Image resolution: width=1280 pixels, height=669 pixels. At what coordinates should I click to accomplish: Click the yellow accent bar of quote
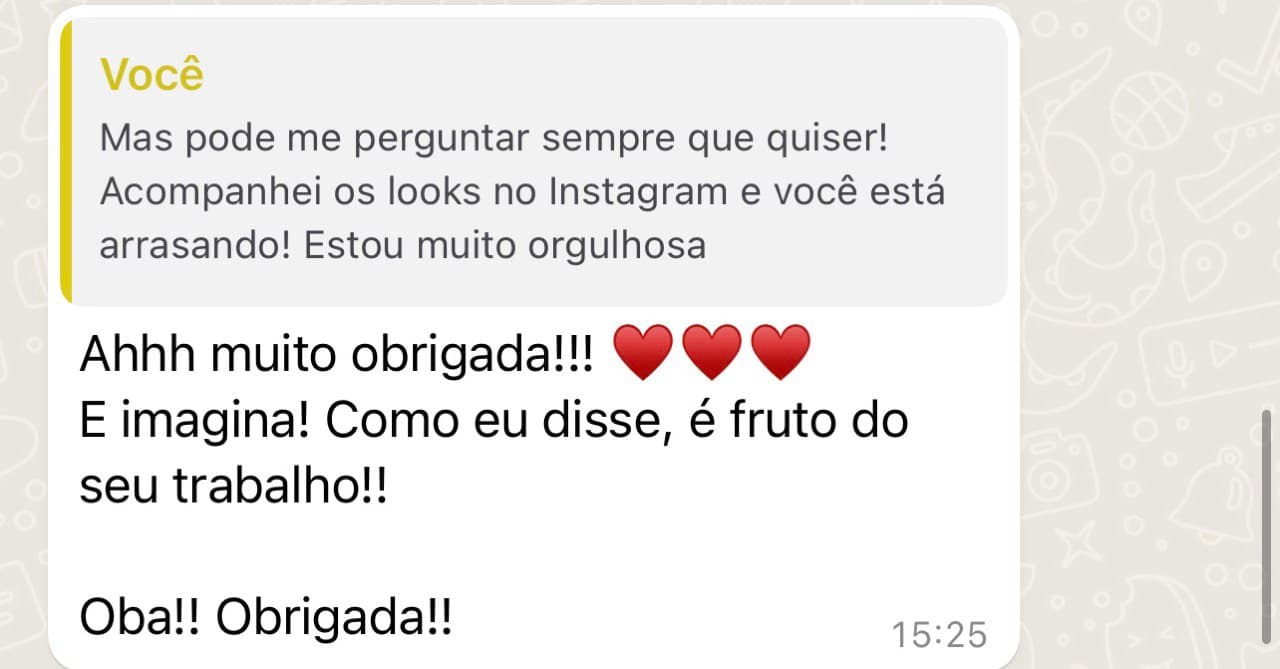(66, 160)
